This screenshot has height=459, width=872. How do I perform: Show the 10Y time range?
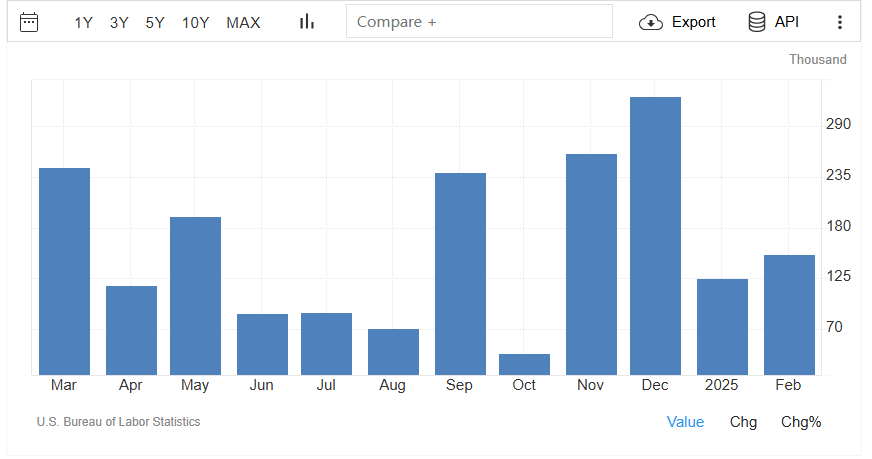[x=195, y=22]
